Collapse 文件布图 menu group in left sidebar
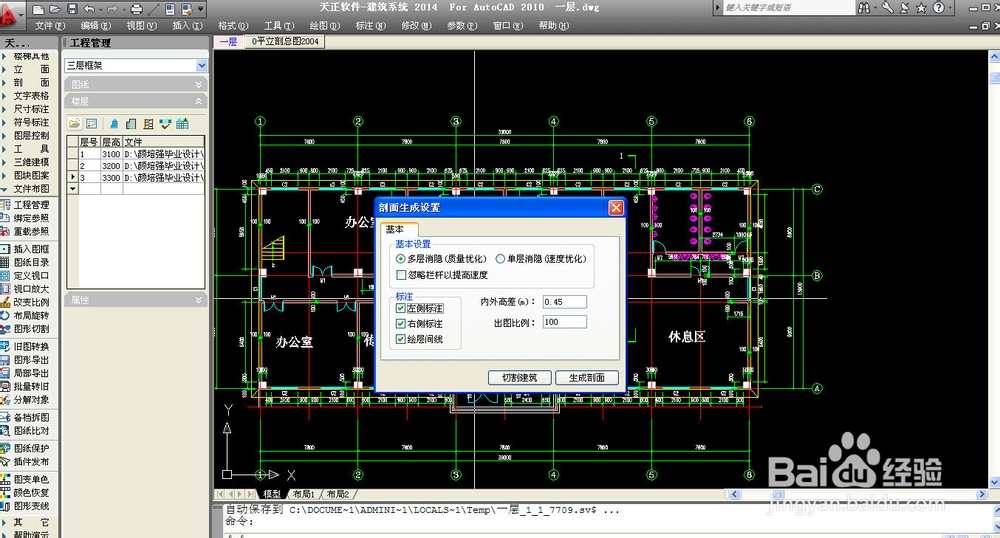The image size is (1000, 538). pos(31,189)
